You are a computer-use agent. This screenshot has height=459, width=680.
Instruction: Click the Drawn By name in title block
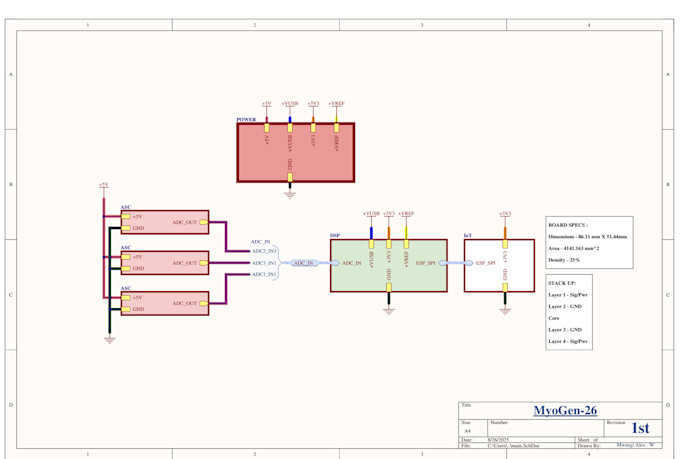tap(635, 445)
